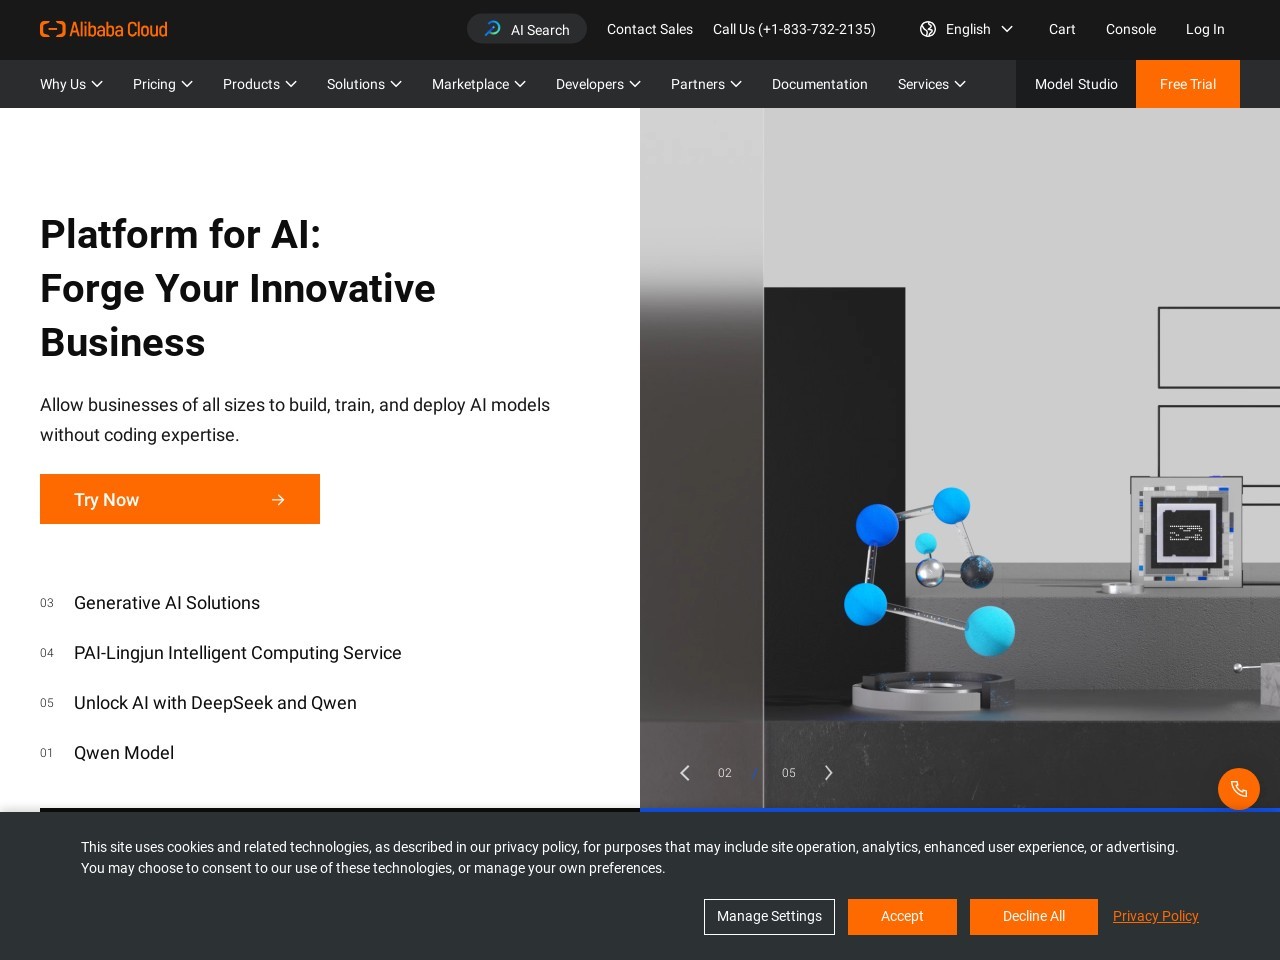Click the slide total 05
Viewport: 1280px width, 960px height.
pos(789,773)
